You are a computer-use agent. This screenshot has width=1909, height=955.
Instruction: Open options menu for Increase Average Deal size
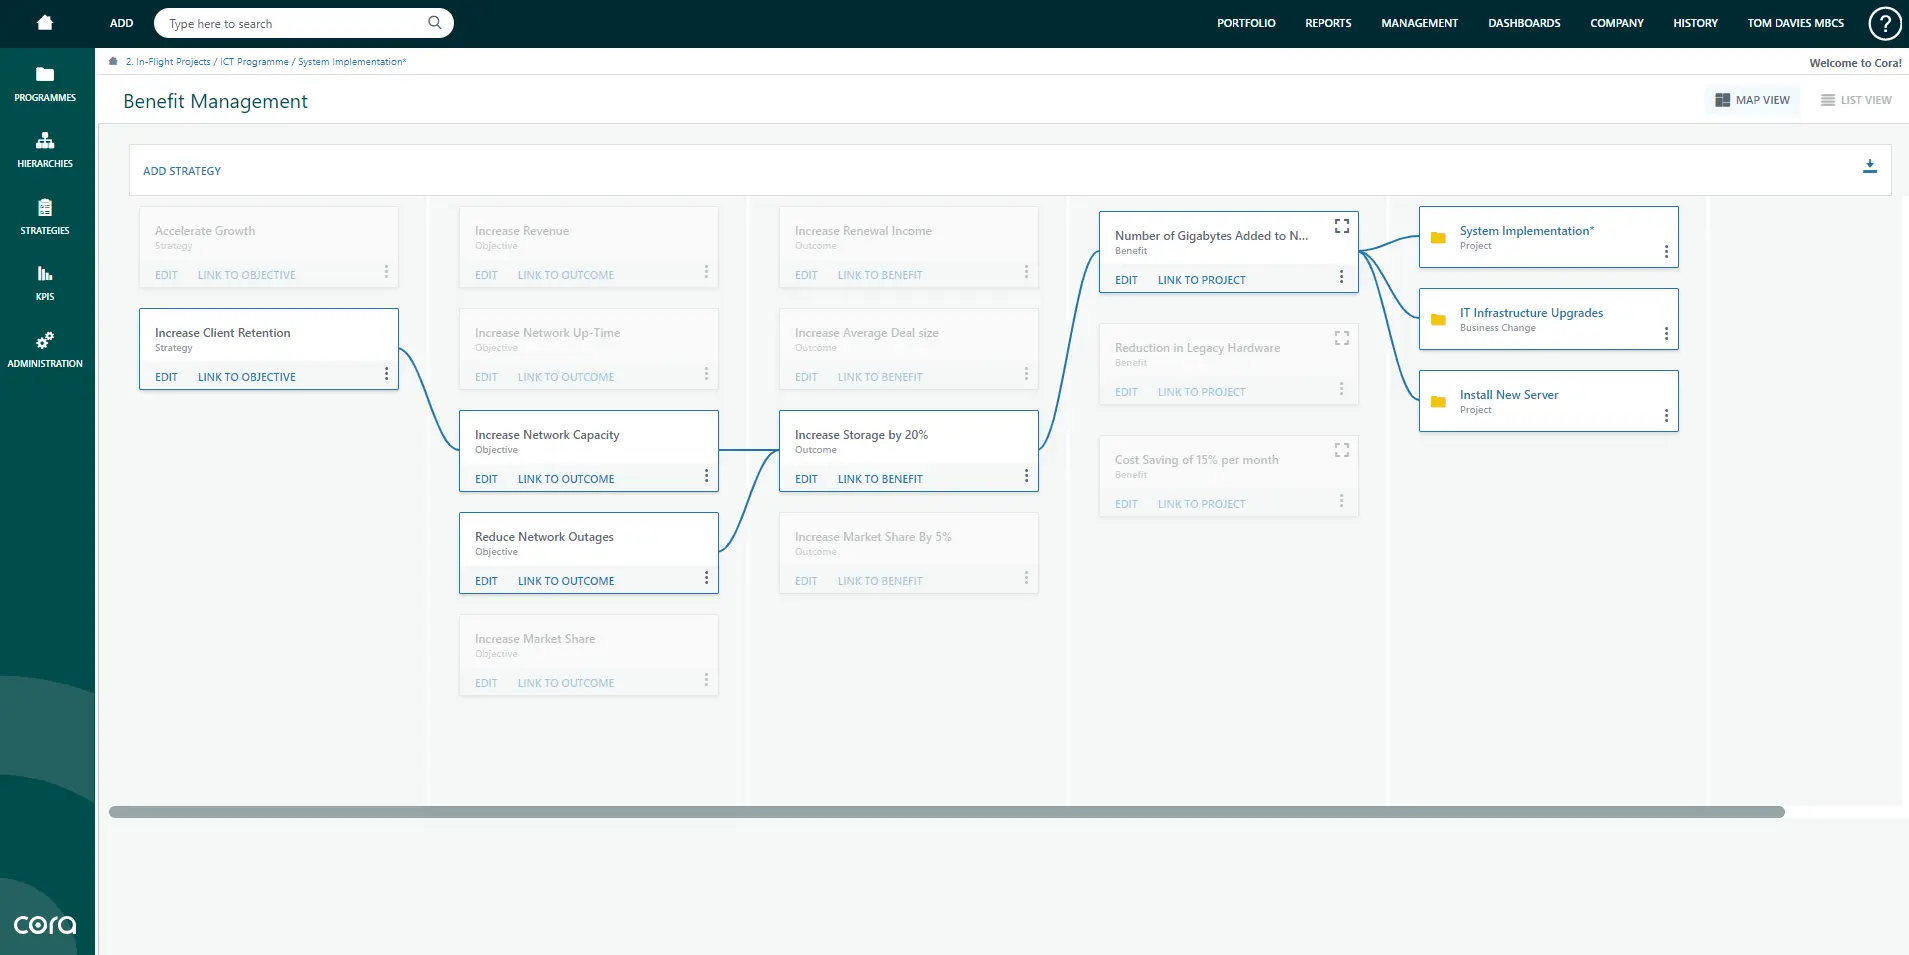coord(1026,374)
